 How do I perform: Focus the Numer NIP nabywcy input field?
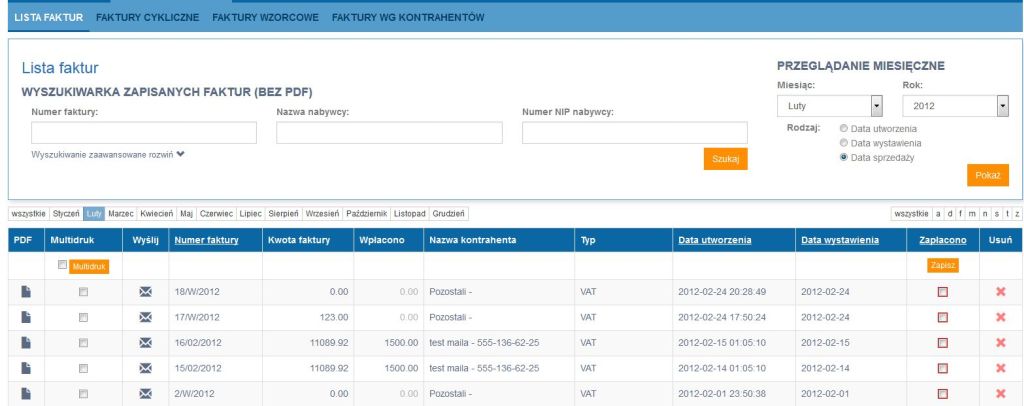pos(635,133)
